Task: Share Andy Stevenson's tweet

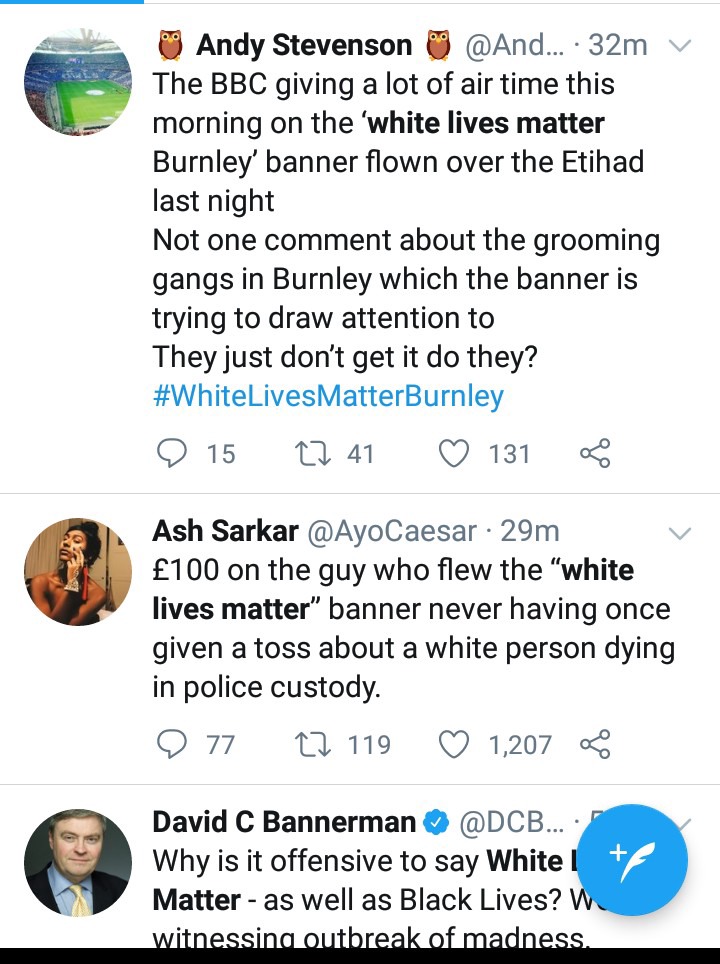Action: pos(594,454)
